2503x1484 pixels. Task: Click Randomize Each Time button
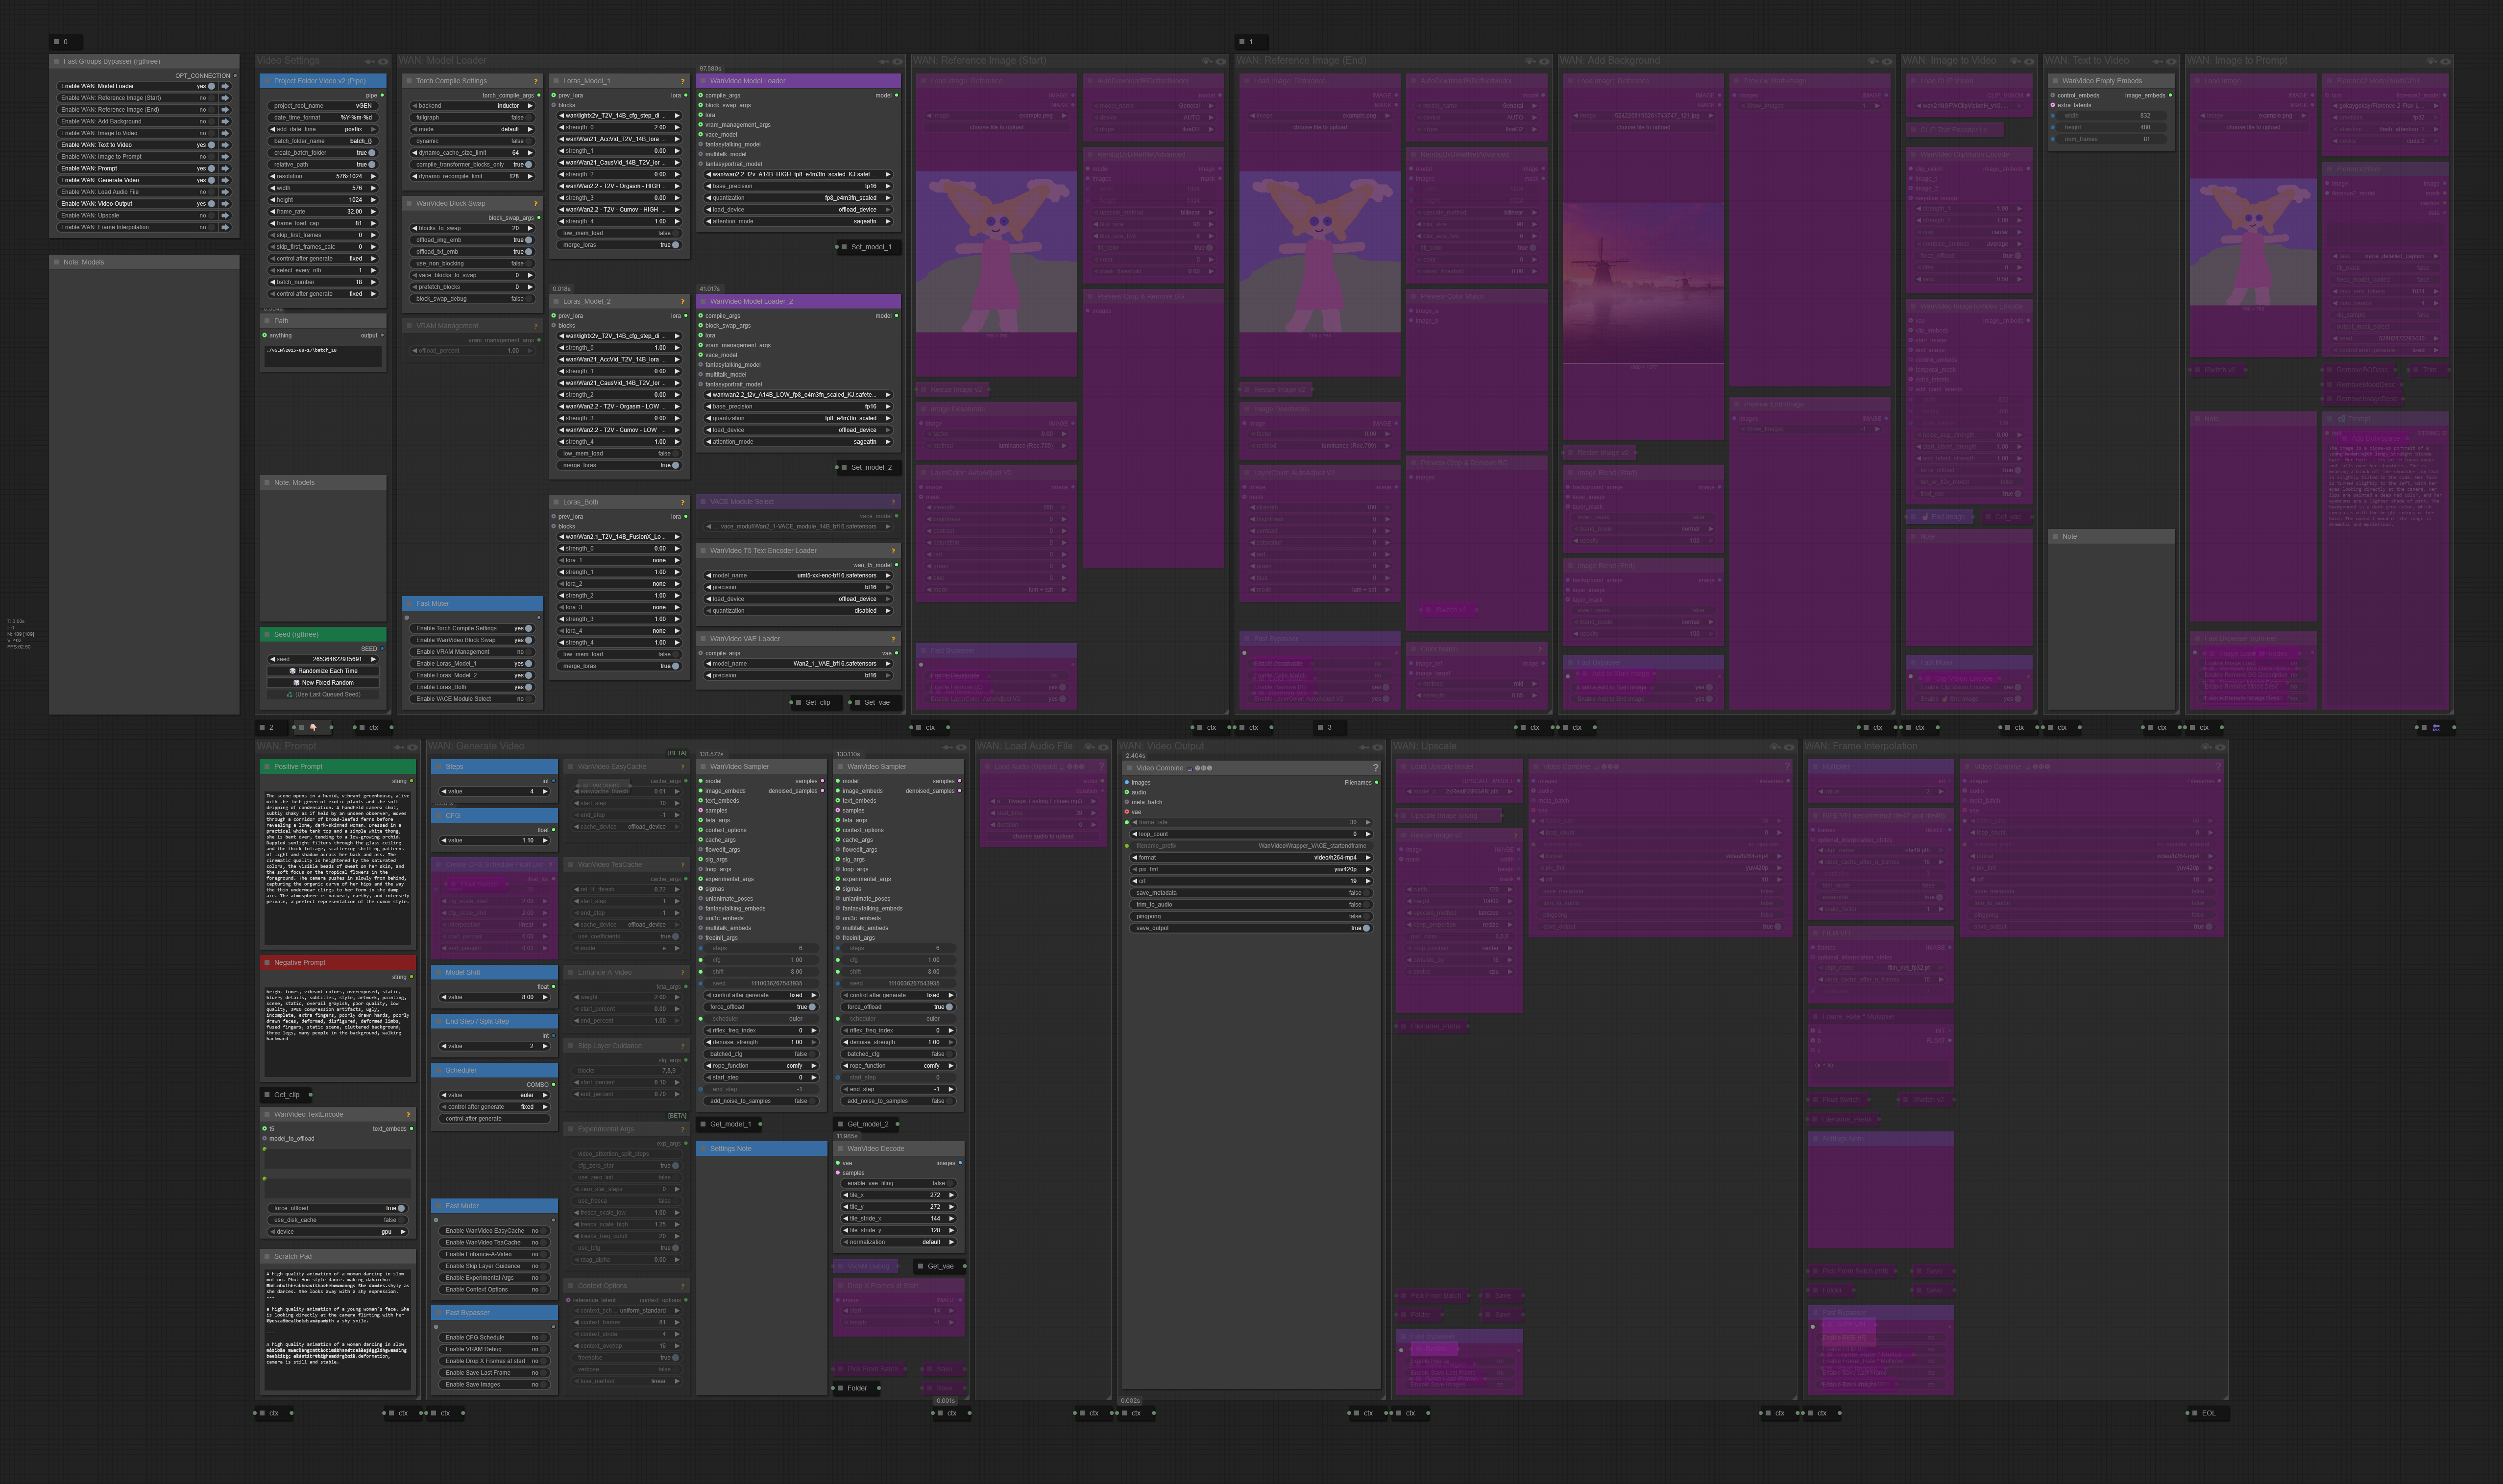324,671
